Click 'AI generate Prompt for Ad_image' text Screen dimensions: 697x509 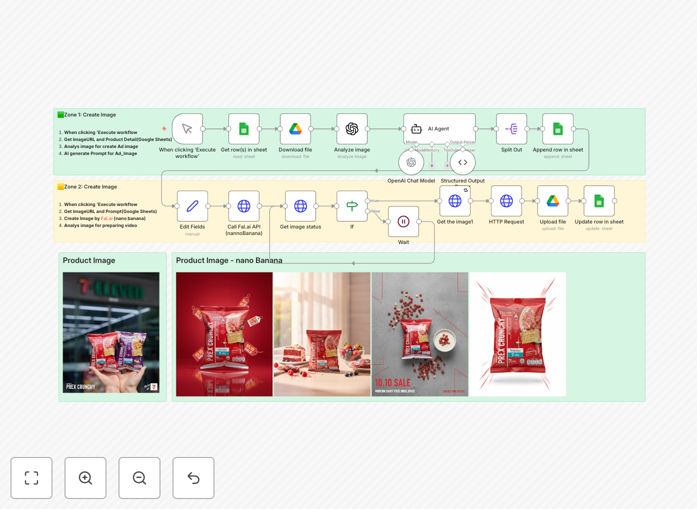pyautogui.click(x=100, y=153)
